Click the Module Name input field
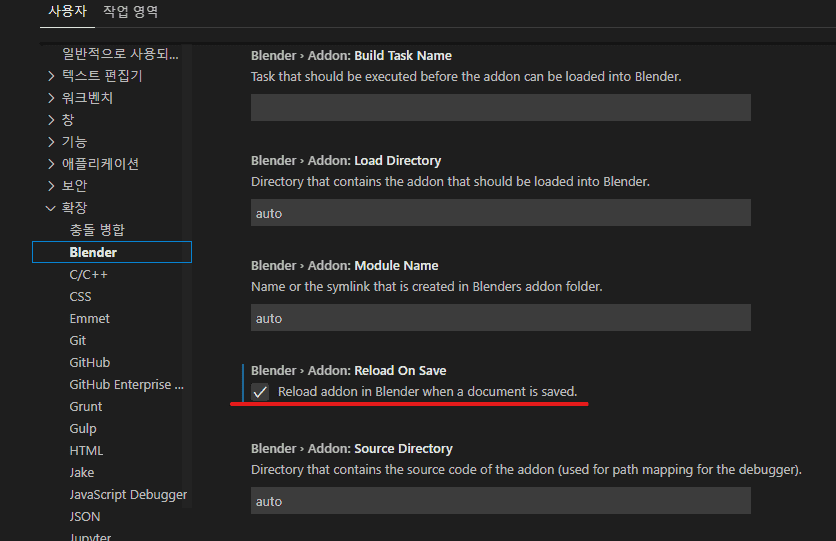836x541 pixels. click(x=500, y=318)
